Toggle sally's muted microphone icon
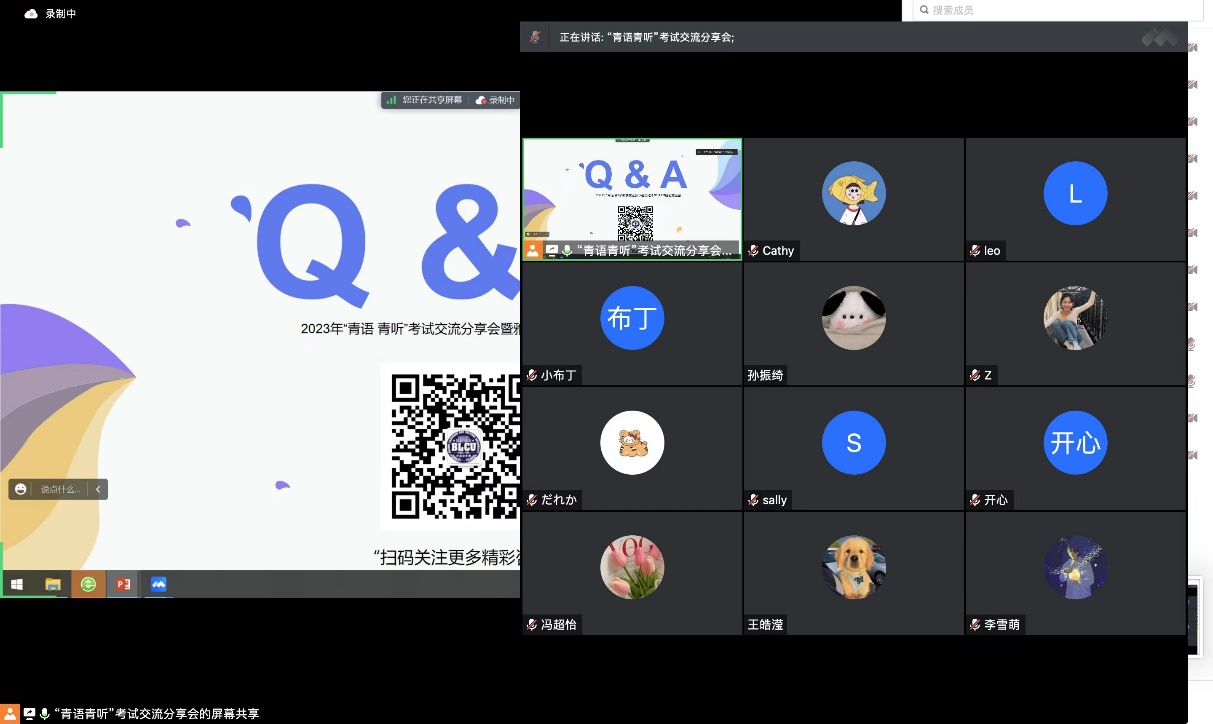Image resolution: width=1213 pixels, height=724 pixels. tap(753, 500)
